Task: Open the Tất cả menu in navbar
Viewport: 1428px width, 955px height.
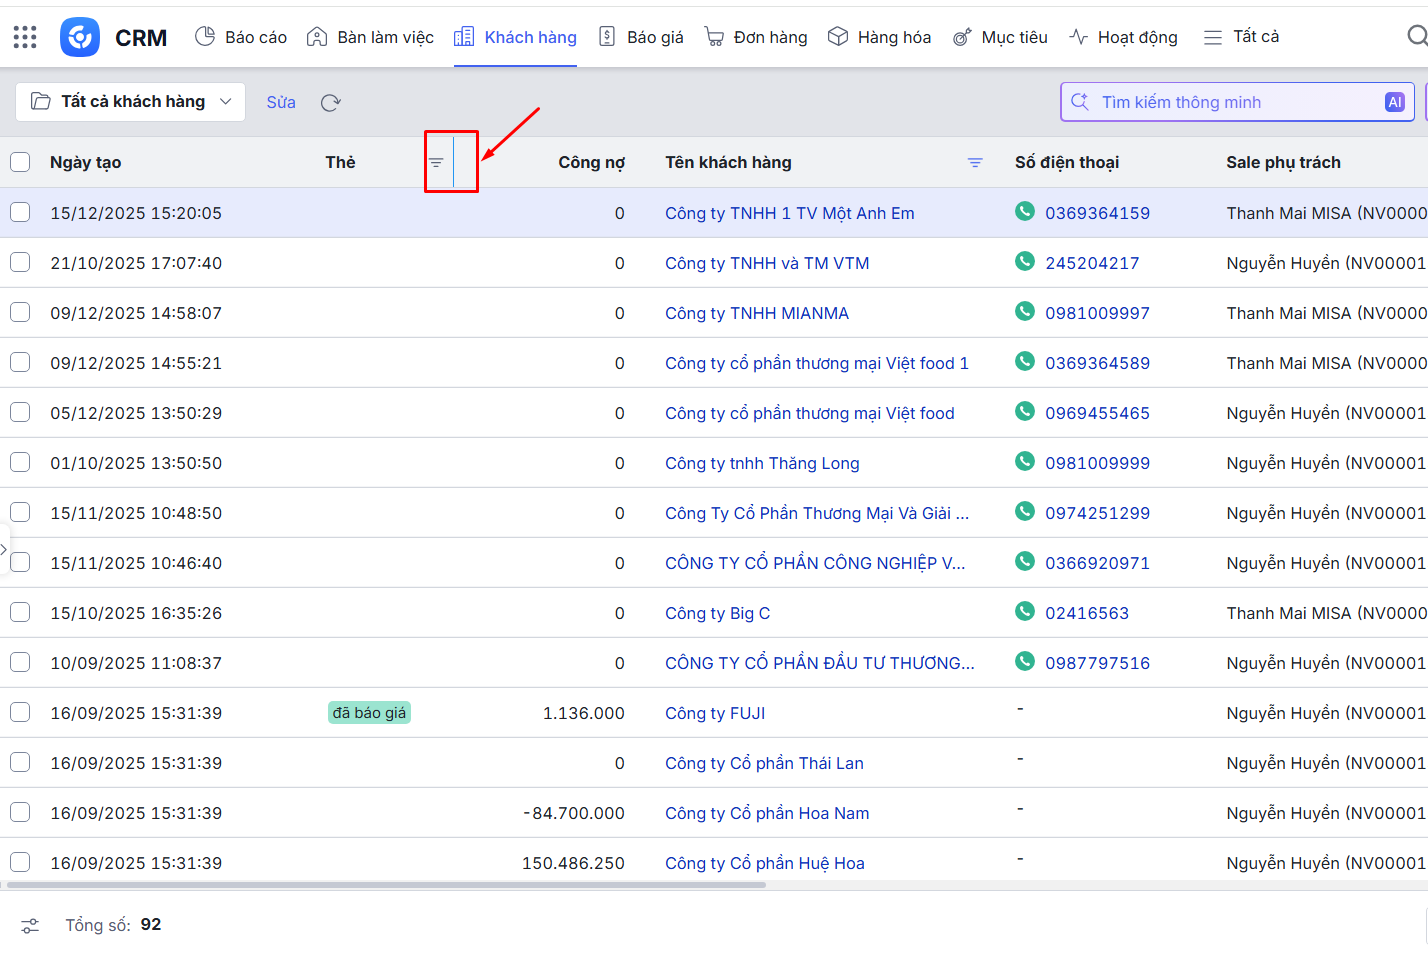Action: (x=1241, y=37)
